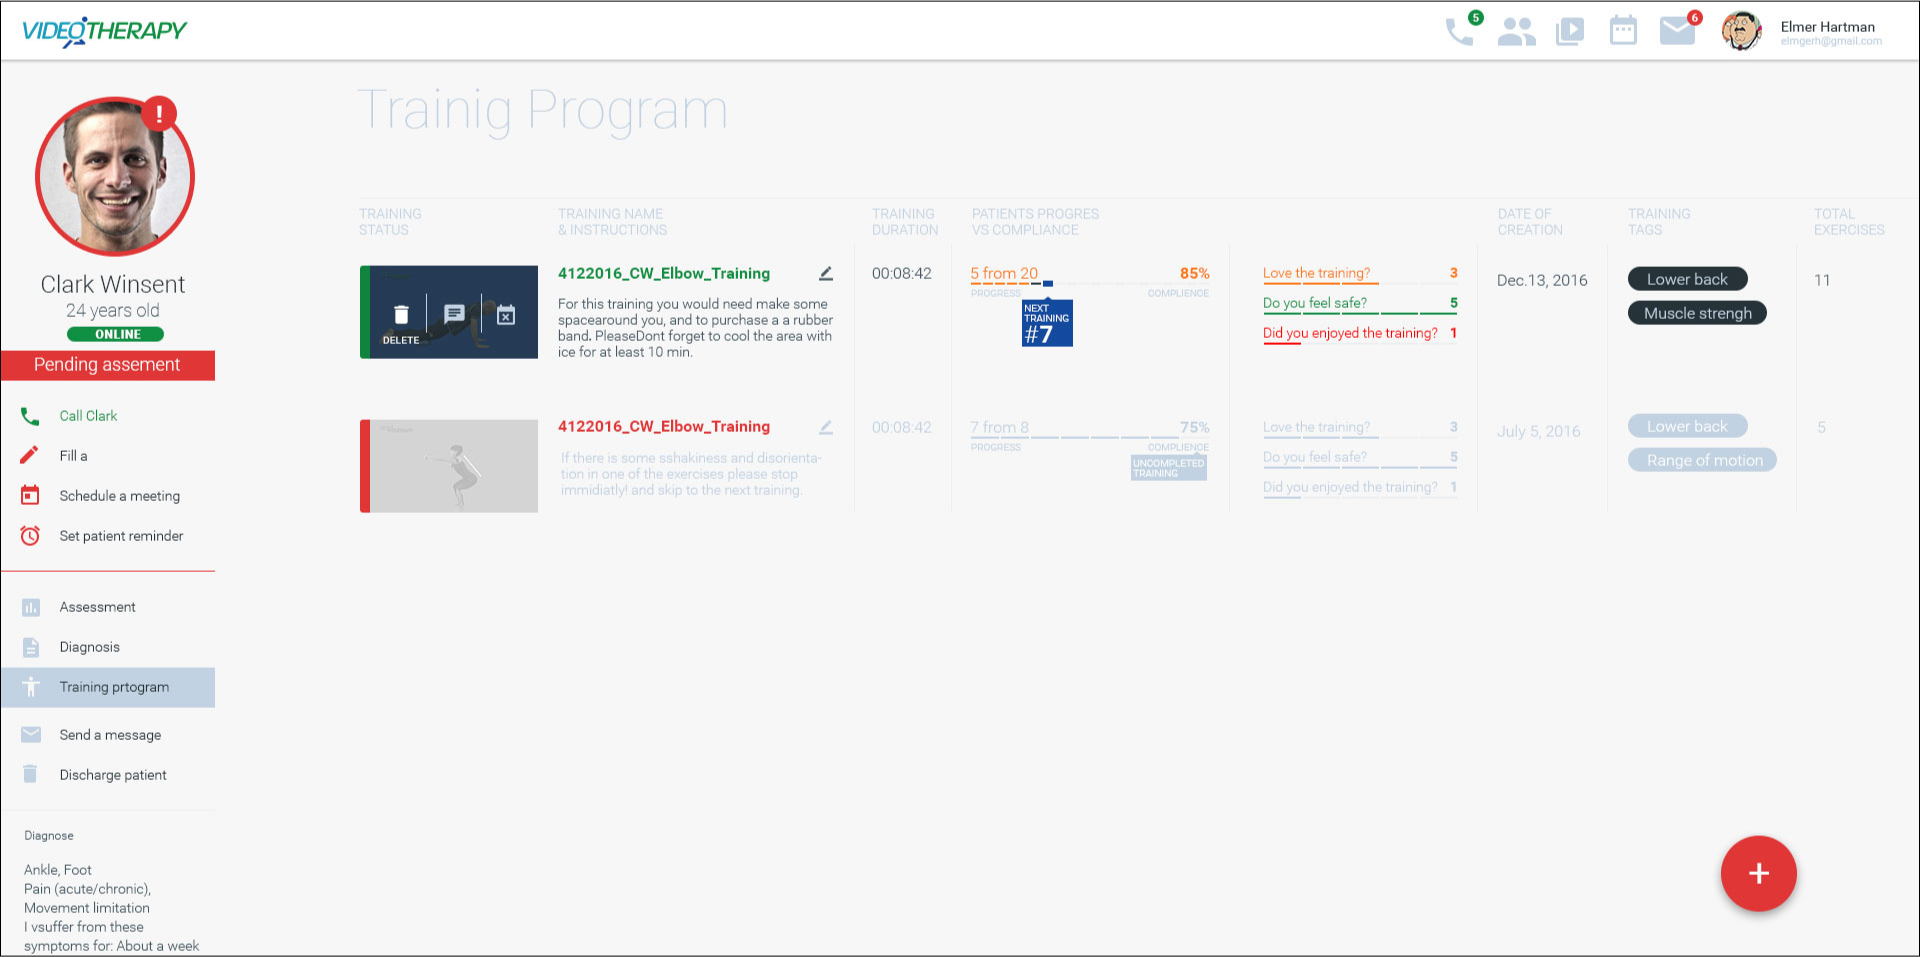
Task: Click the alarm clock icon for patient reminder
Action: click(x=30, y=536)
